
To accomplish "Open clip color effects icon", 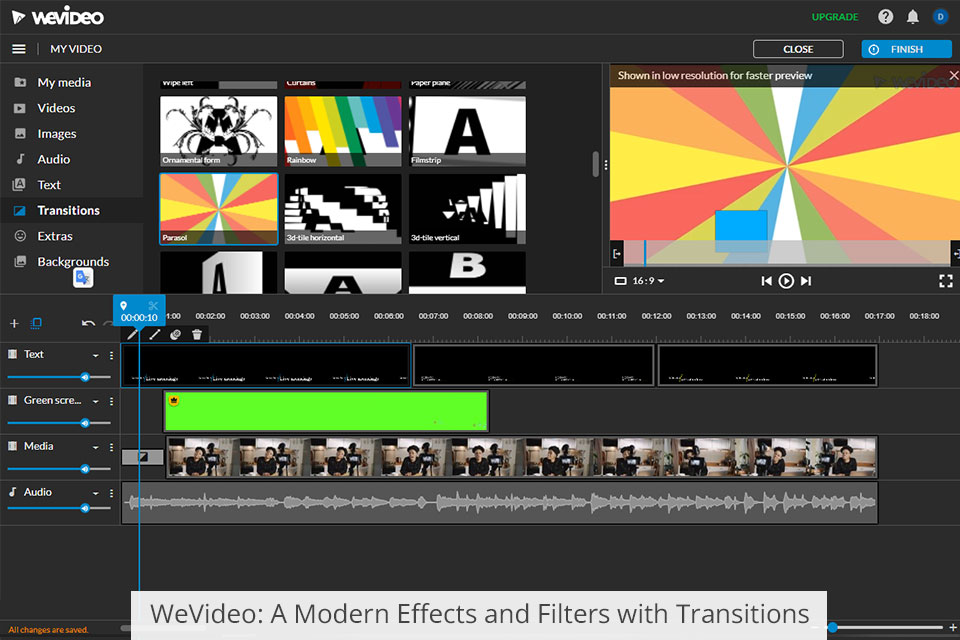I will pos(175,334).
